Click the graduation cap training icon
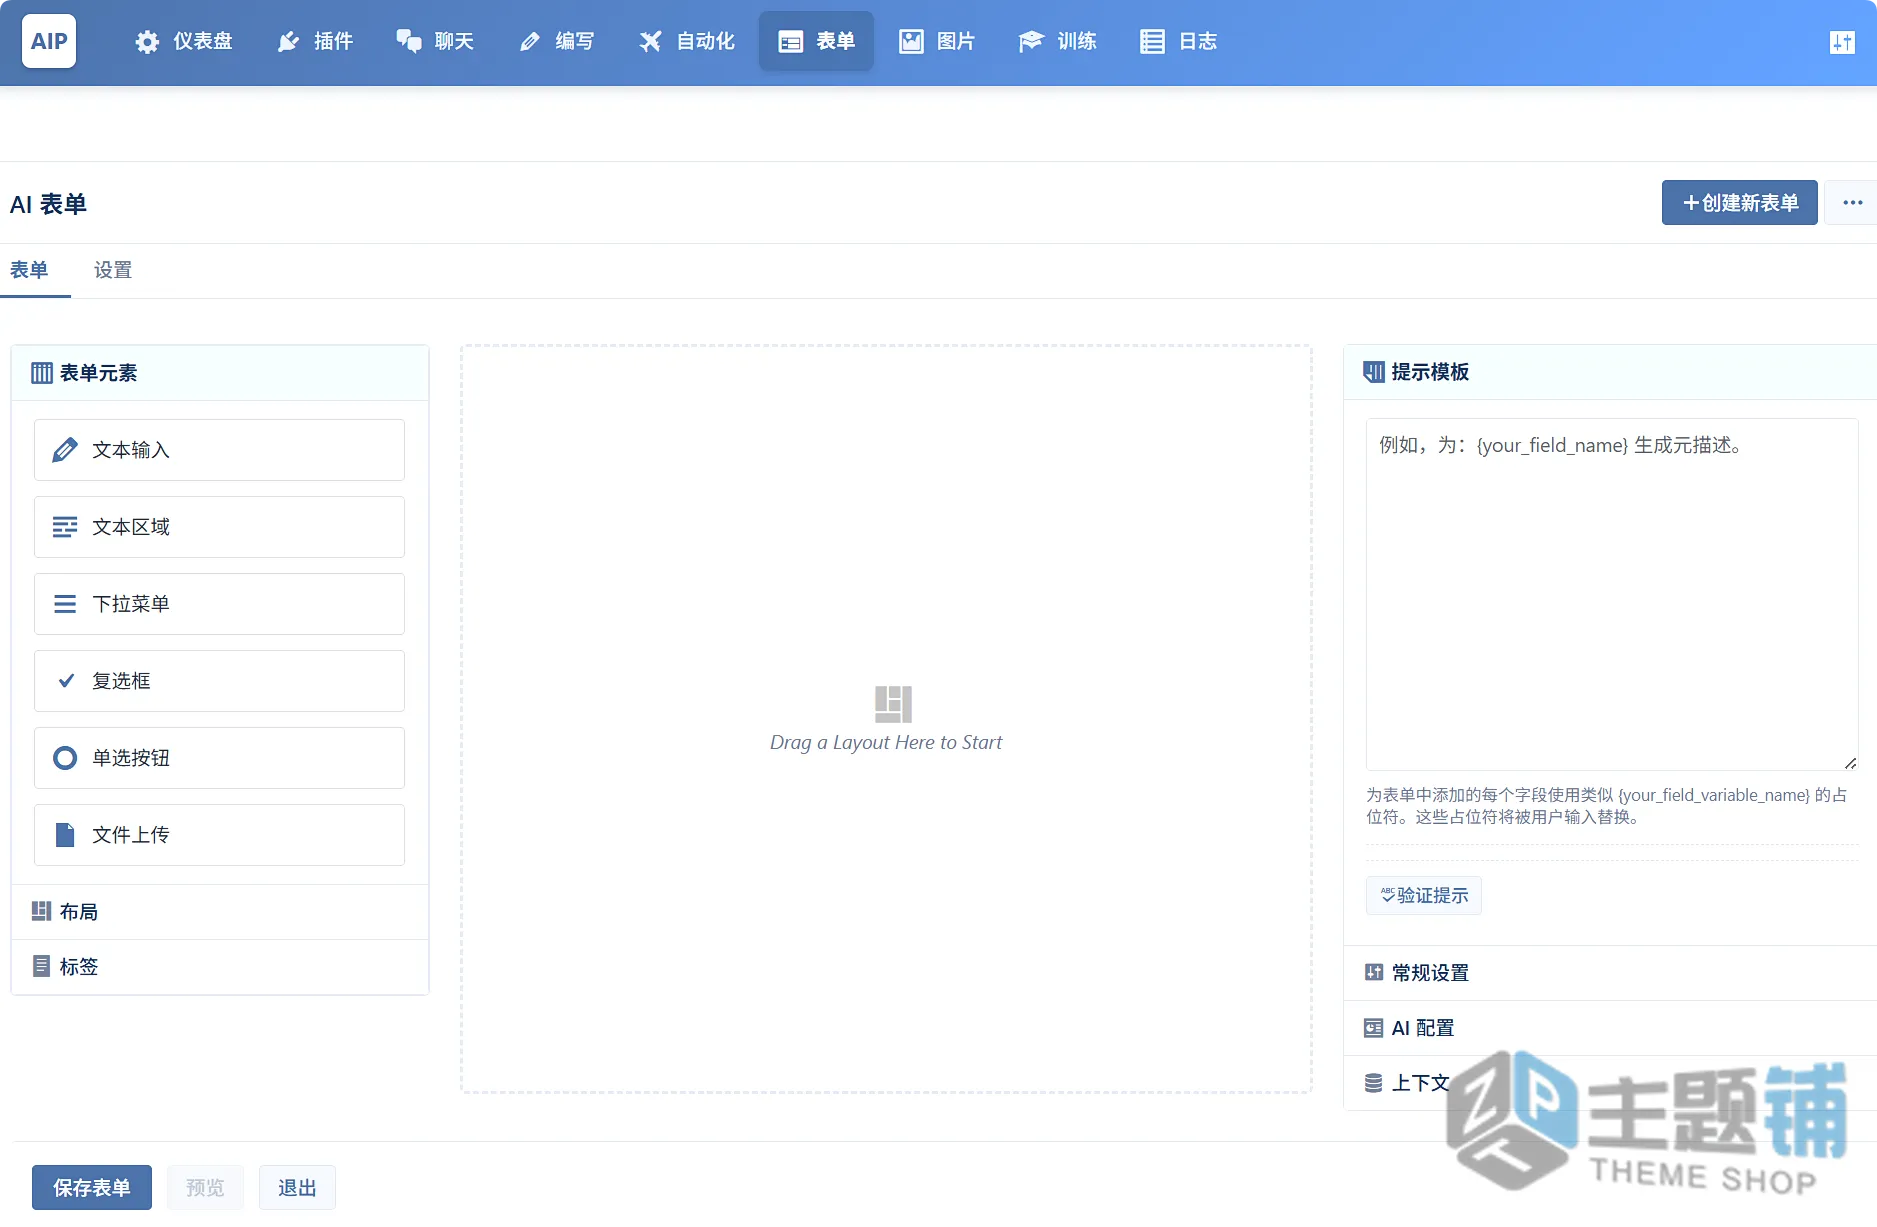The width and height of the screenshot is (1877, 1227). pos(1031,42)
